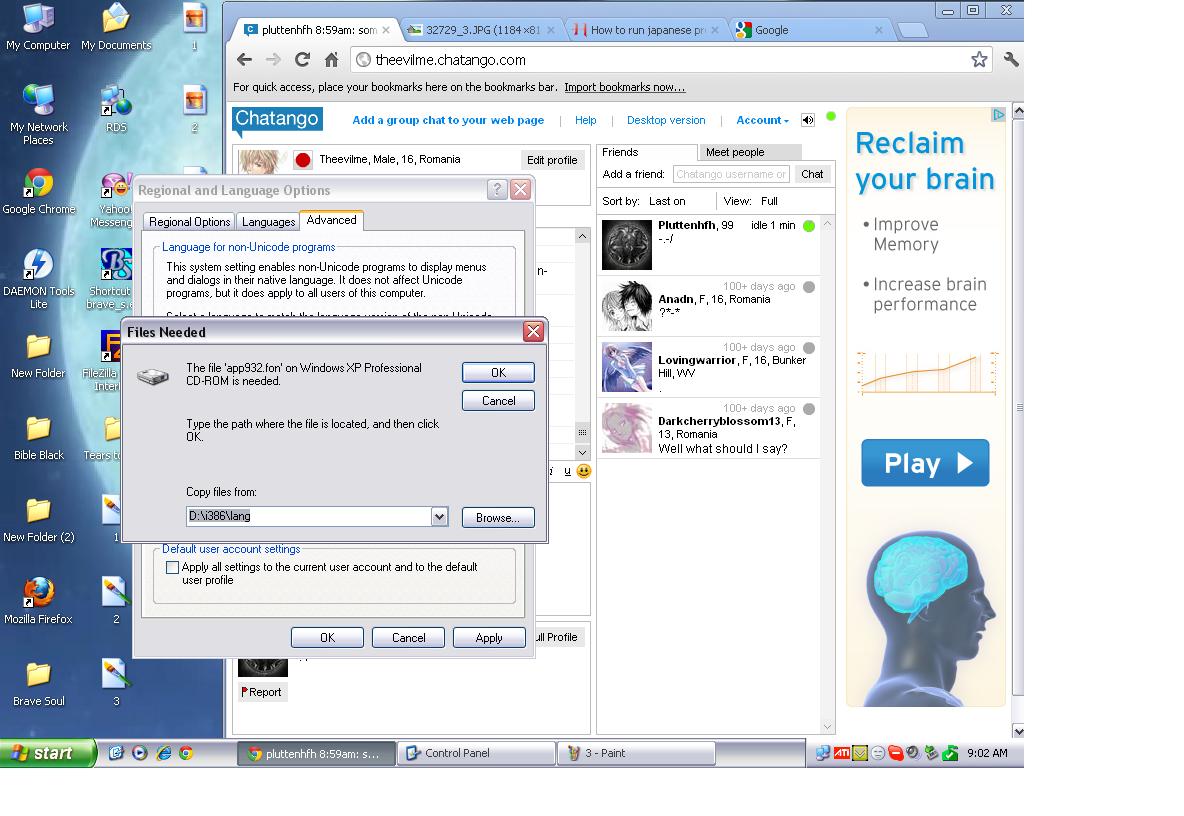1184x816 pixels.
Task: Open the Help link in Chatango header
Action: (585, 120)
